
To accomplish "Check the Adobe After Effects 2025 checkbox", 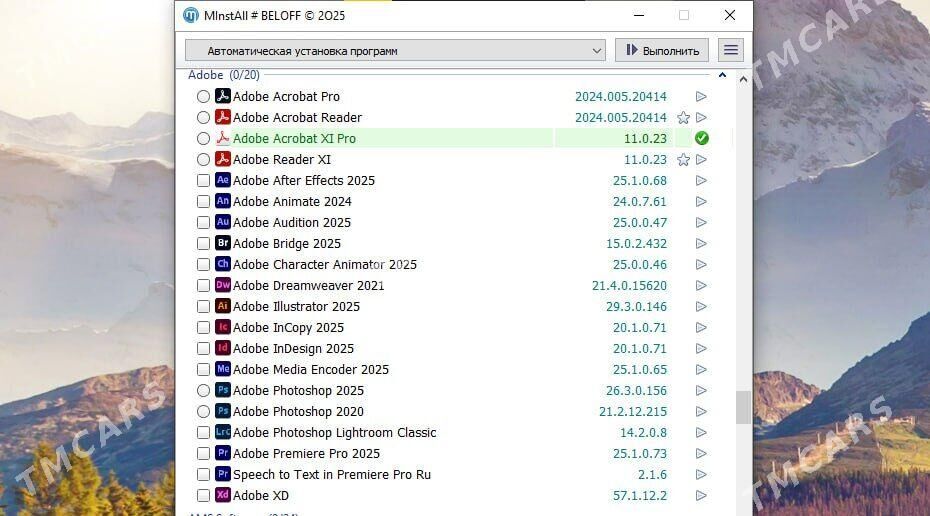I will [203, 180].
